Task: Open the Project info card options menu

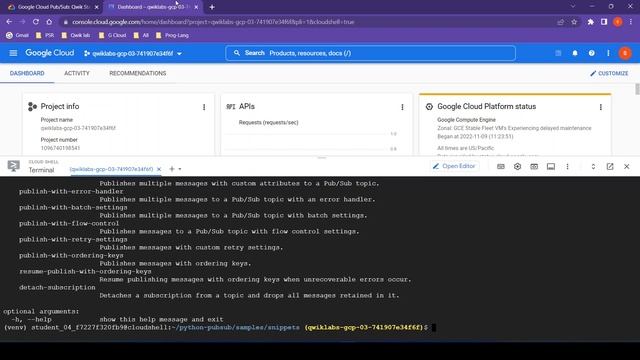Action: [x=204, y=107]
